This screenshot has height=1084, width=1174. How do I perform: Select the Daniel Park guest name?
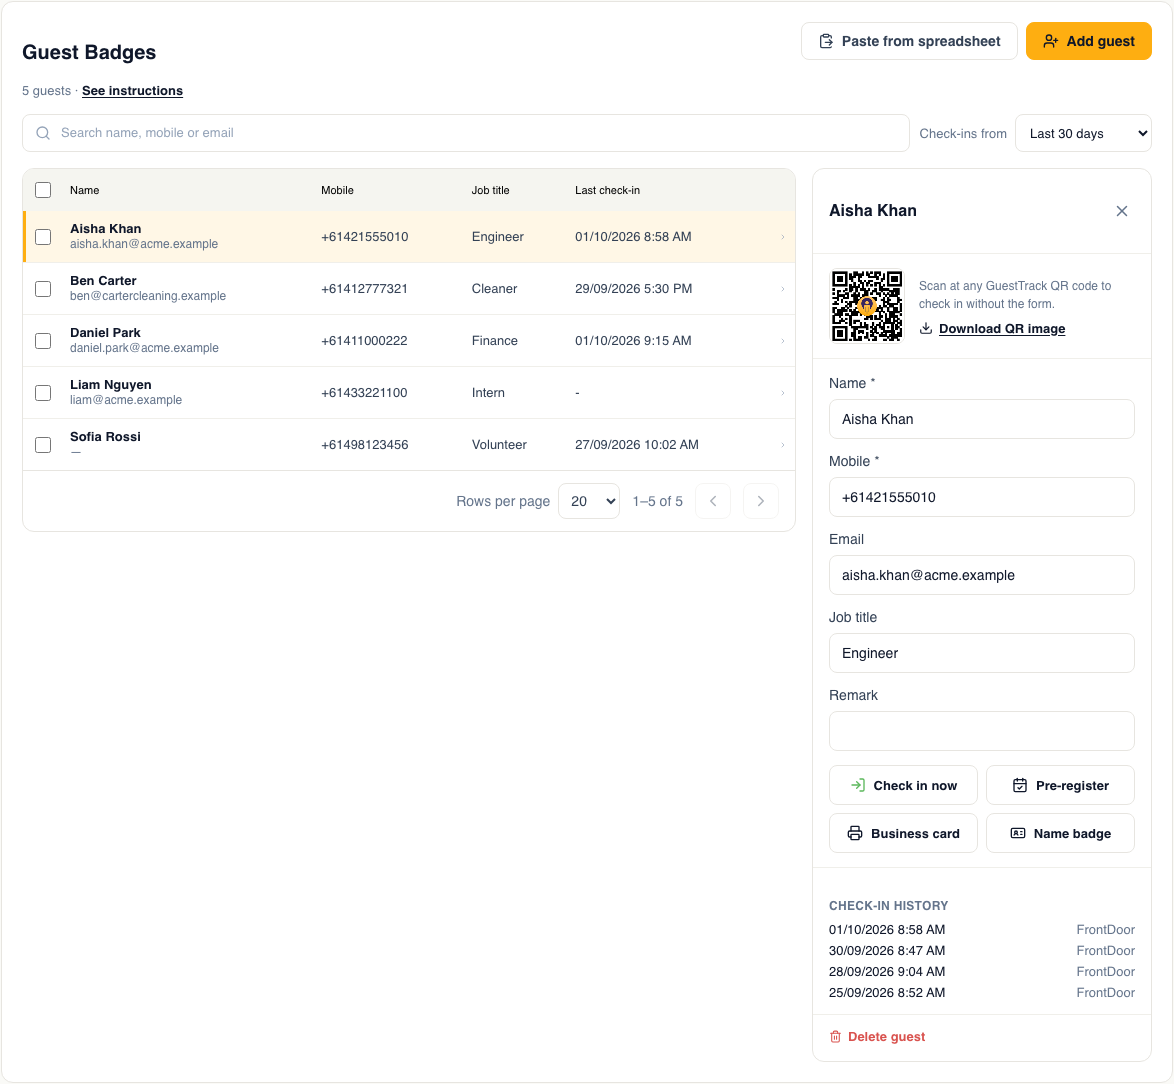(x=106, y=332)
